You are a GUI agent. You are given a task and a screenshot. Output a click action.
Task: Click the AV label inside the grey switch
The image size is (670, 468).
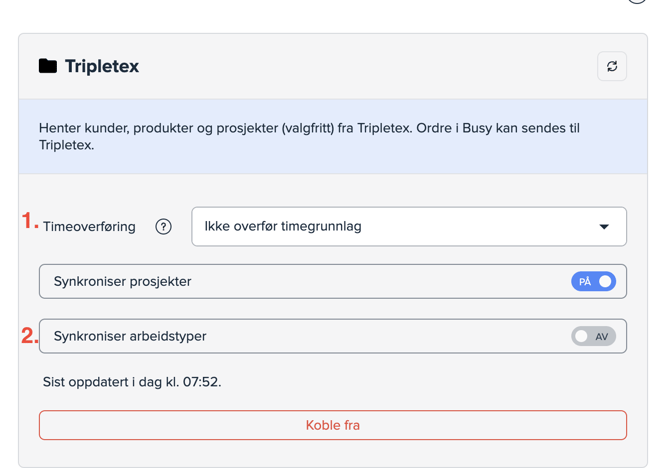(x=602, y=337)
